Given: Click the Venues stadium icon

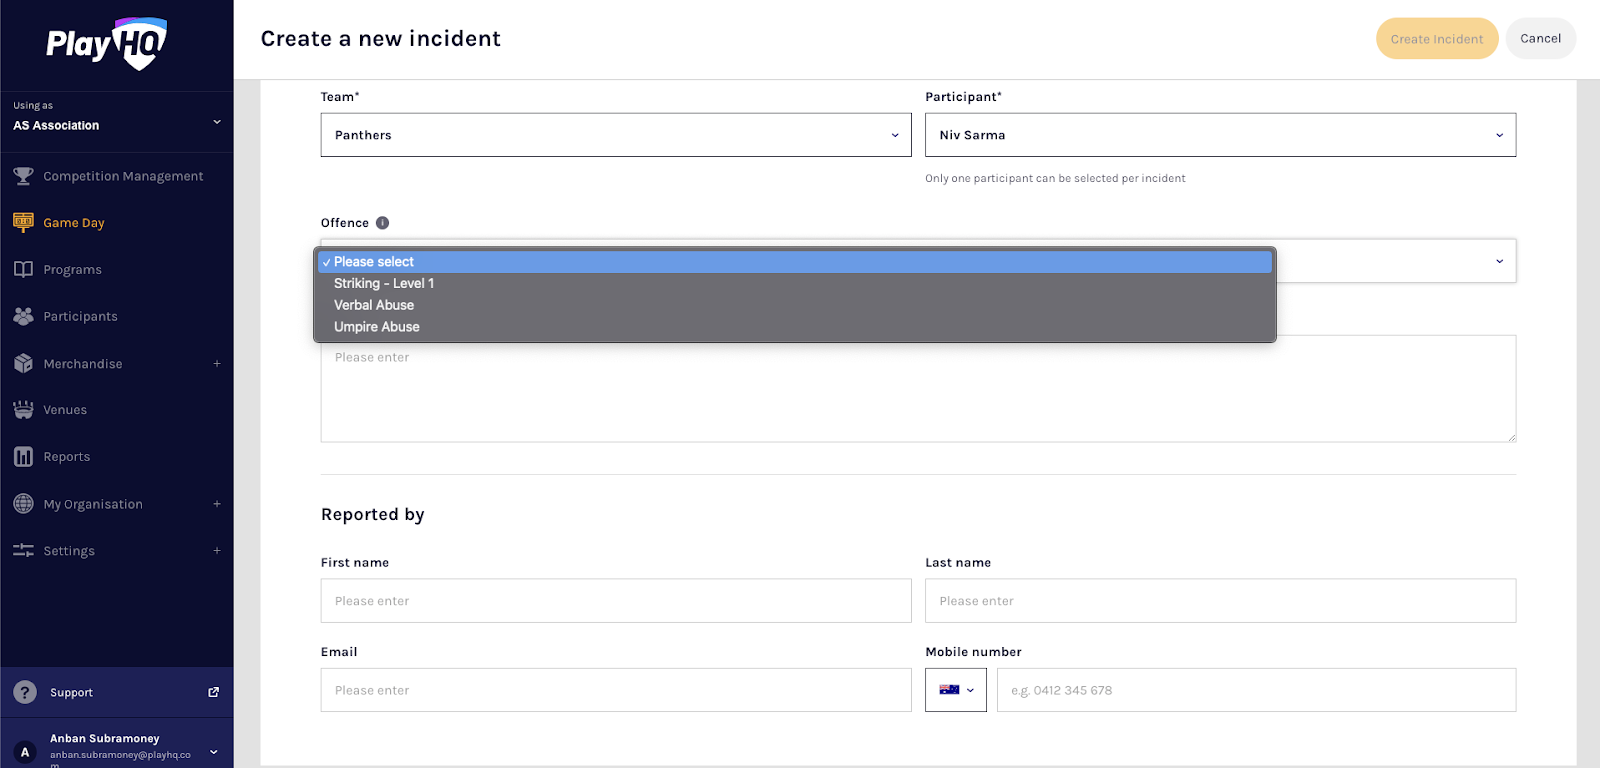Looking at the screenshot, I should tap(23, 410).
